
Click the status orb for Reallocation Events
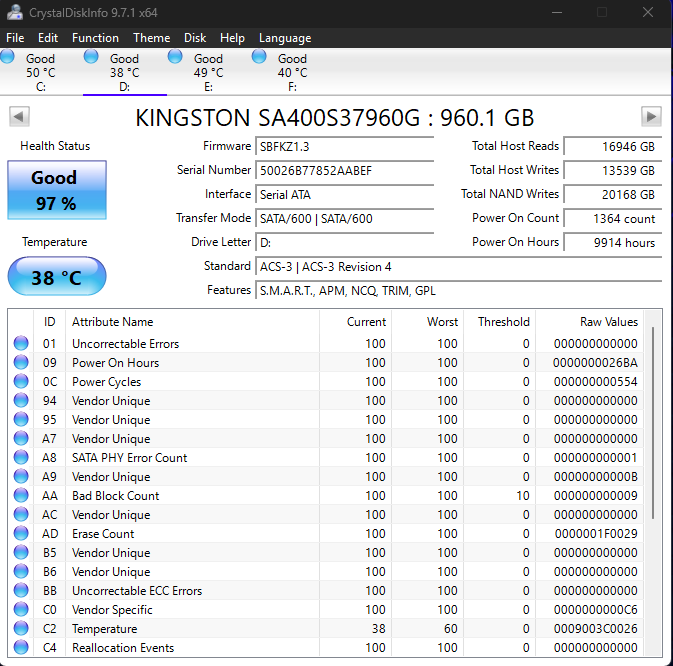tap(21, 647)
